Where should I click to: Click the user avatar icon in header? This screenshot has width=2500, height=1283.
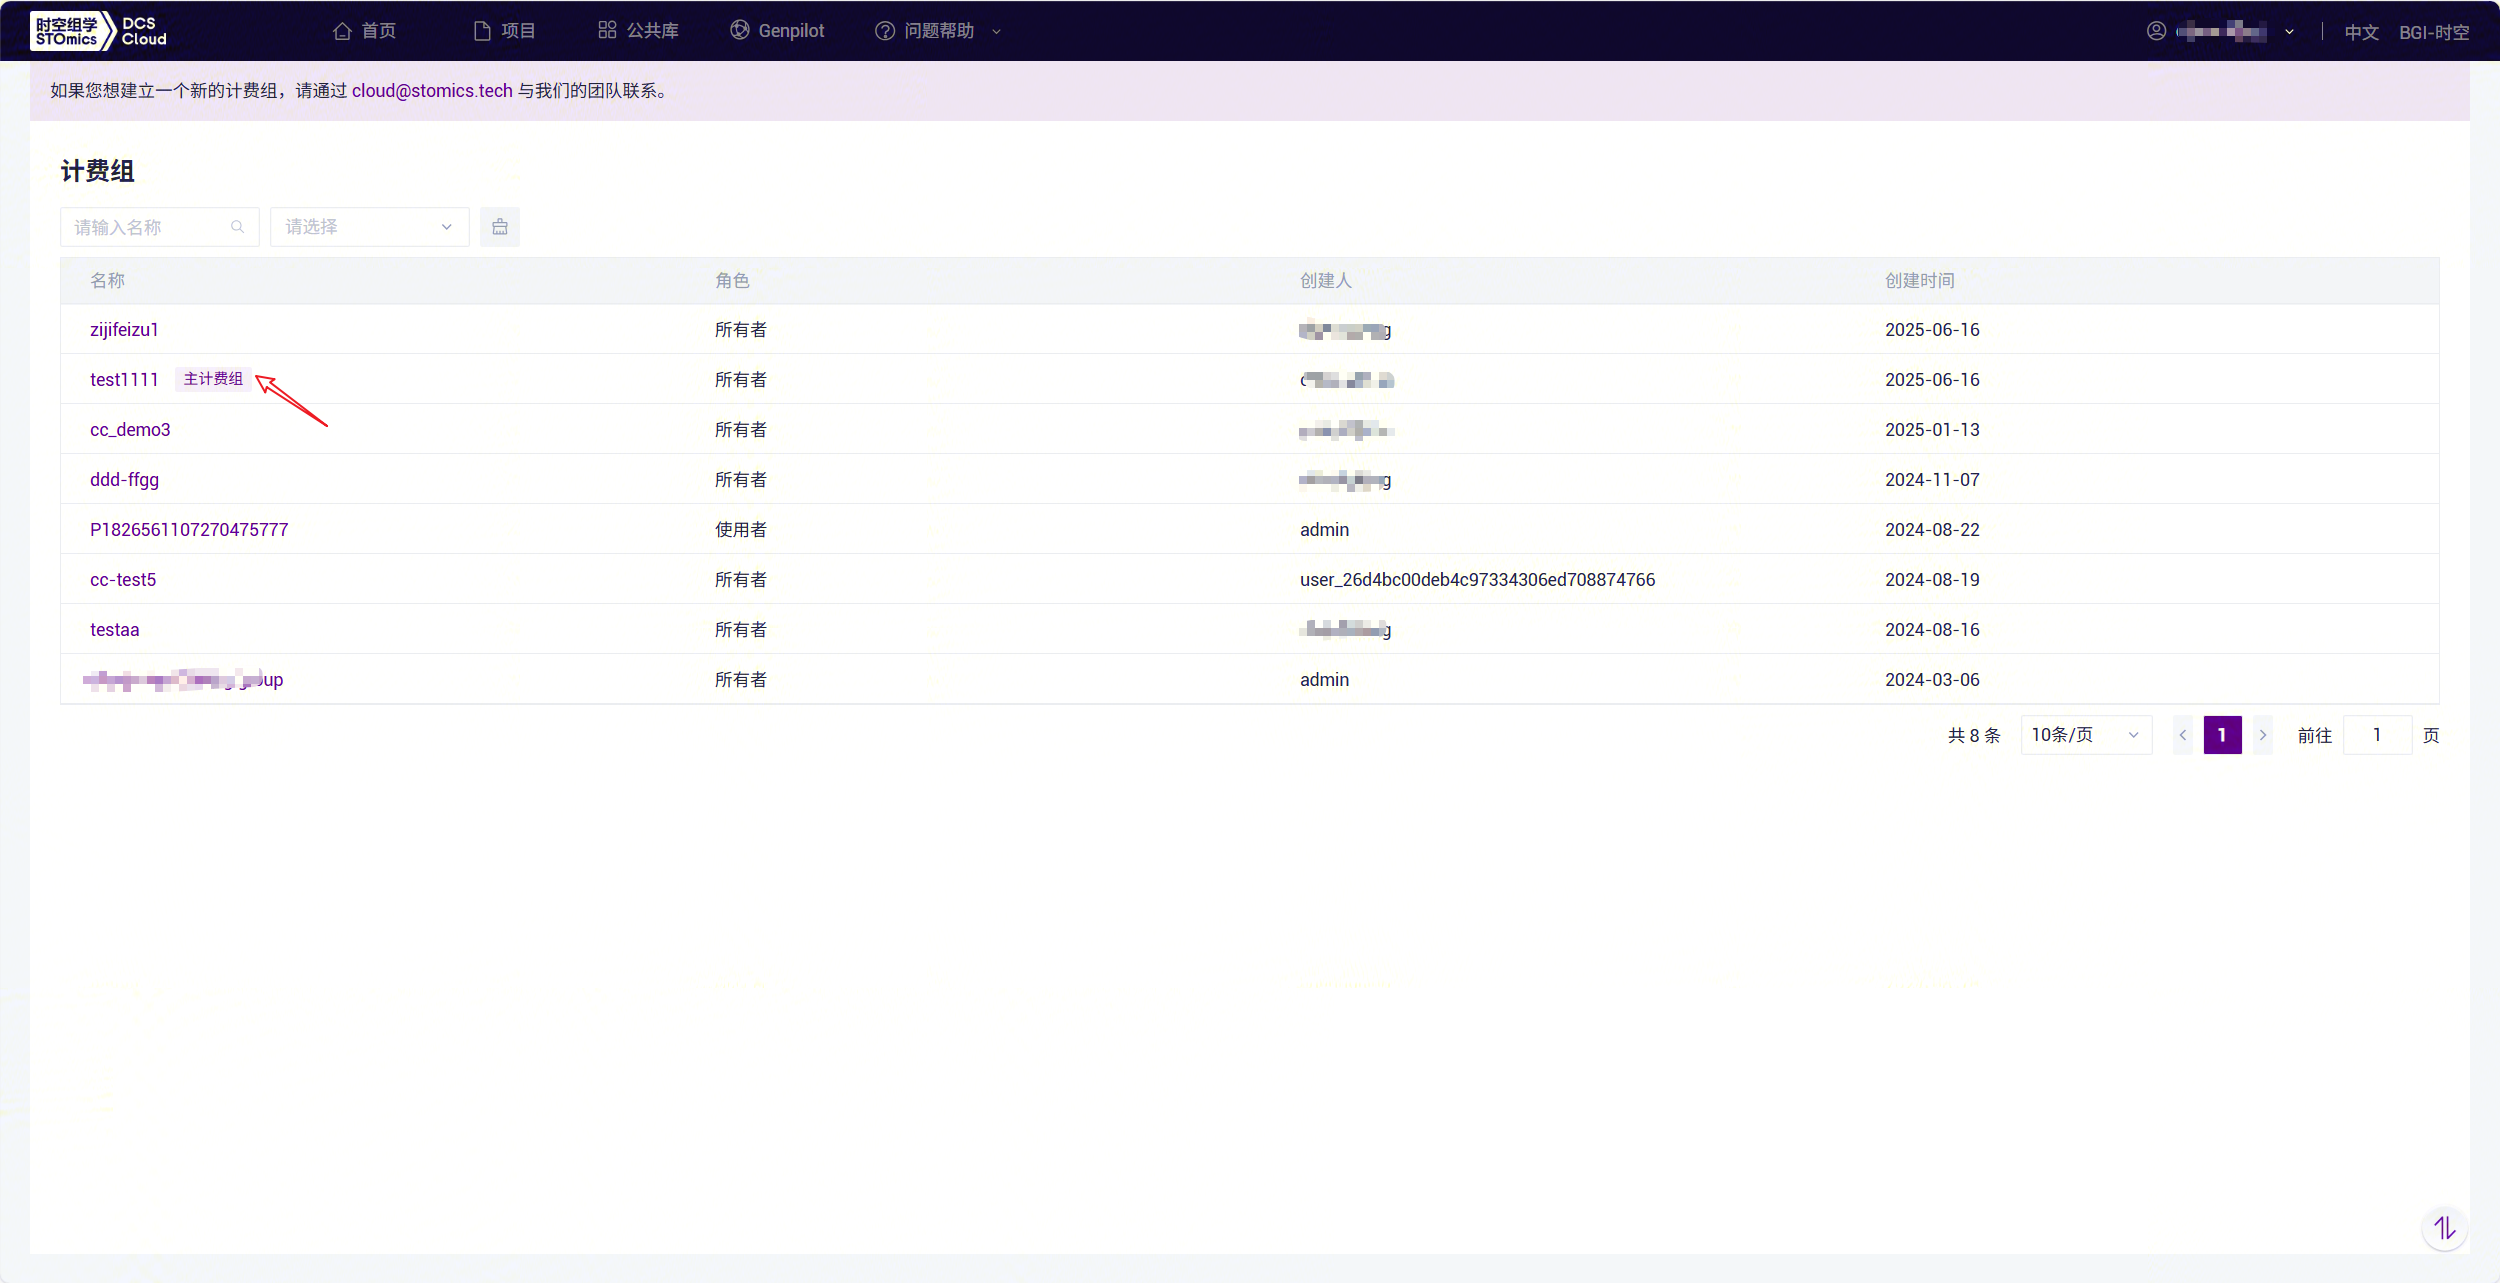[2156, 31]
